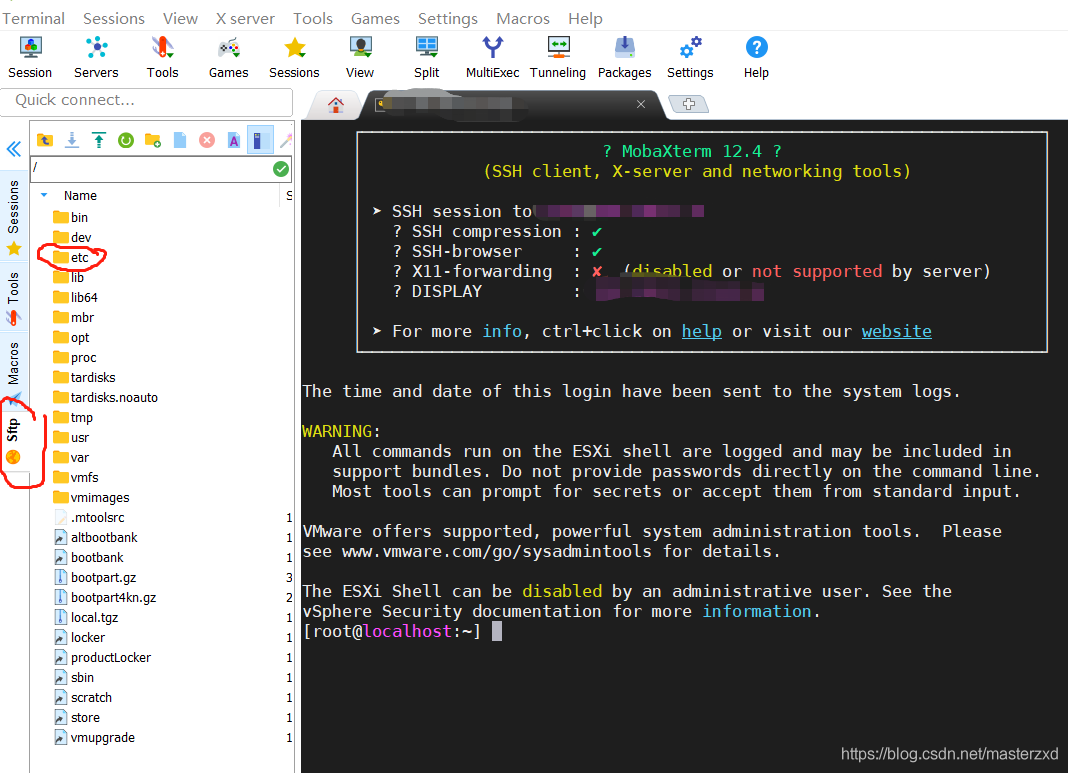Select the .mtoolsrc file
Image resolution: width=1068 pixels, height=773 pixels.
[x=89, y=518]
